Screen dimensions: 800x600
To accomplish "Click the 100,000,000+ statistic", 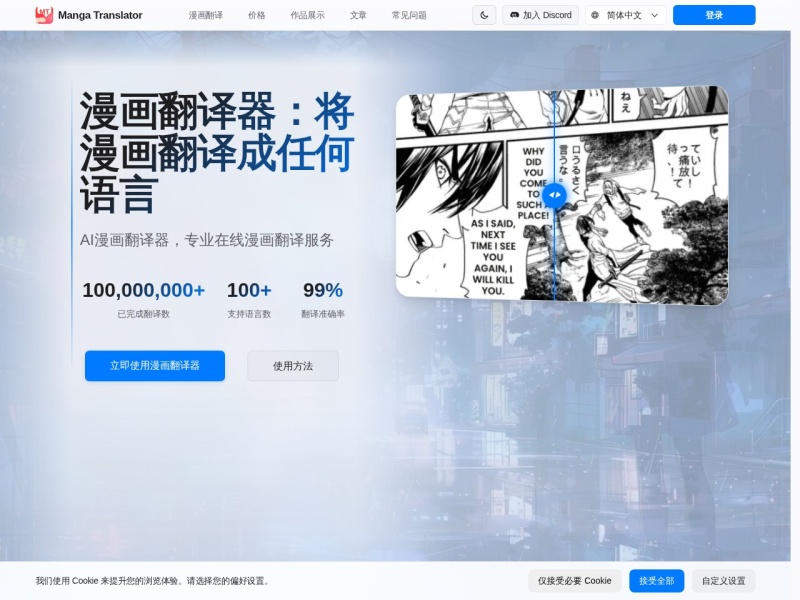I will [x=143, y=290].
